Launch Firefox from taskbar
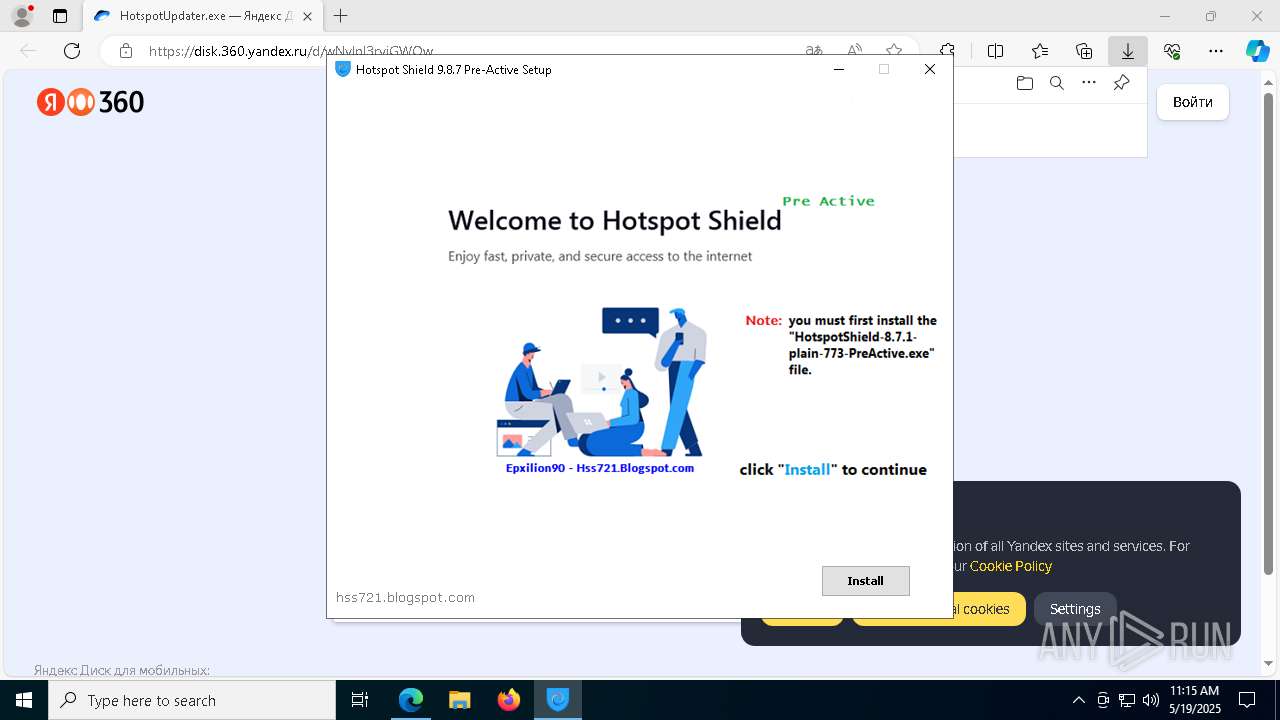 coord(509,700)
